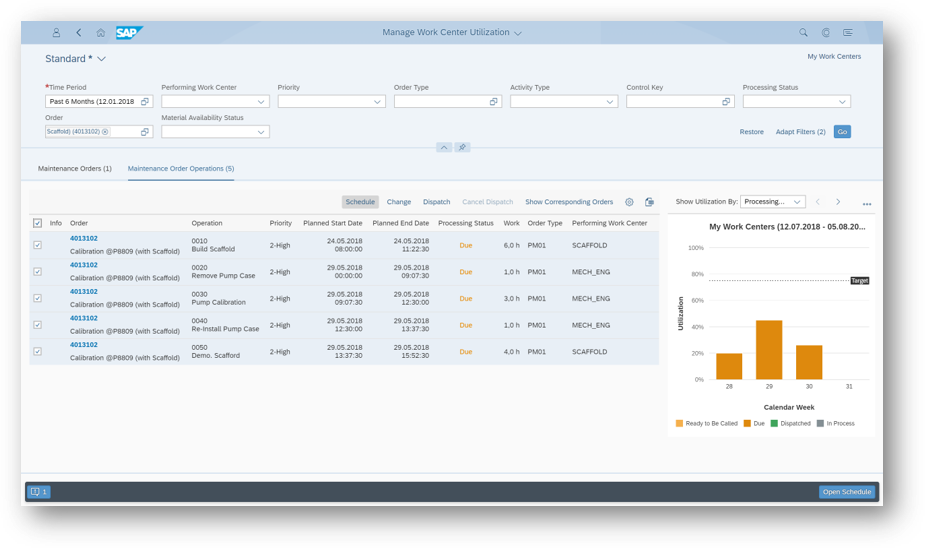Click the Dispatched legend green swatch
The image size is (925, 548).
click(774, 424)
